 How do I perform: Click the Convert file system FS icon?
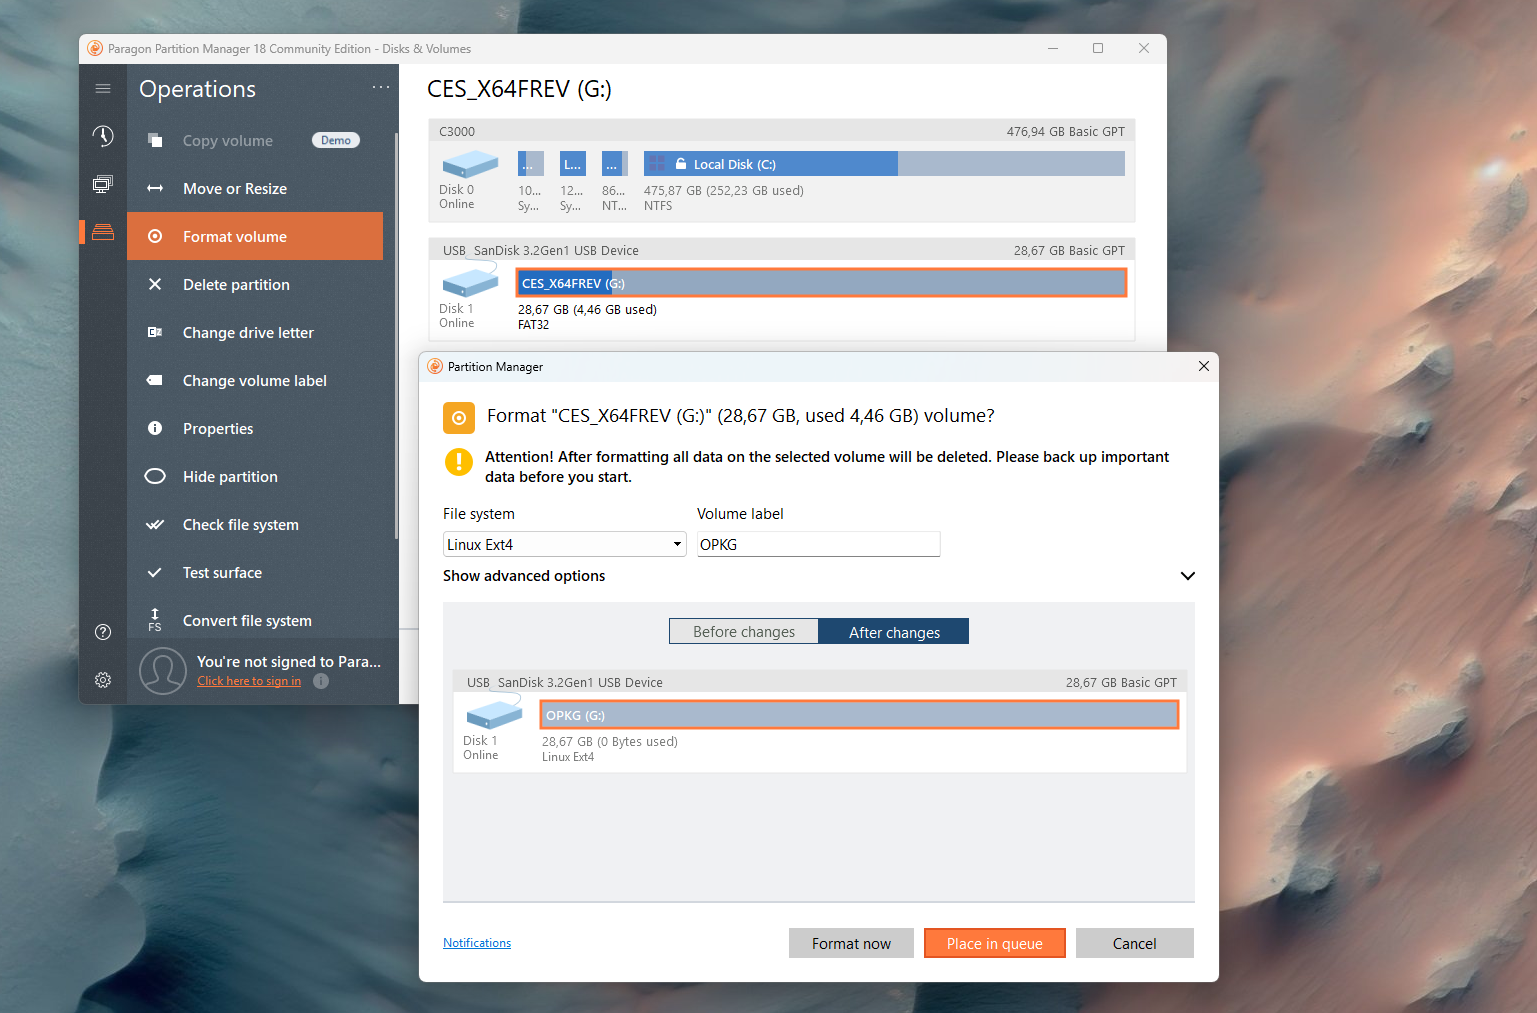[155, 620]
